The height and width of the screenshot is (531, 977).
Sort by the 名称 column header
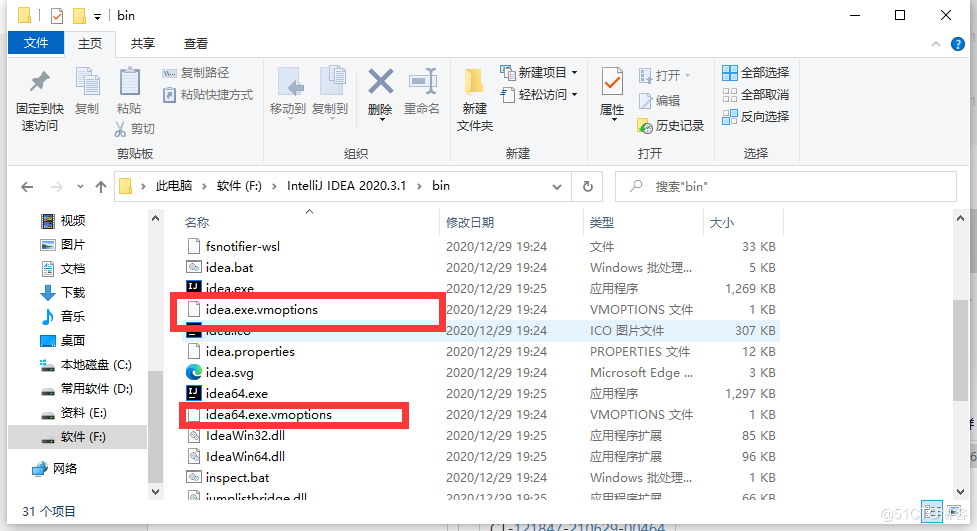[x=198, y=222]
